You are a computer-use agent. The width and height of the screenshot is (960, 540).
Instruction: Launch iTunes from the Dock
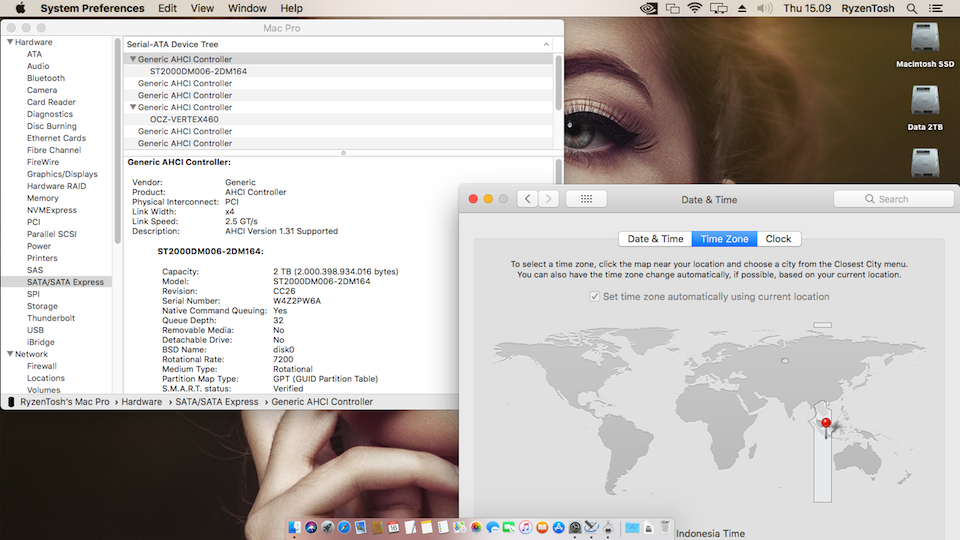[x=525, y=527]
